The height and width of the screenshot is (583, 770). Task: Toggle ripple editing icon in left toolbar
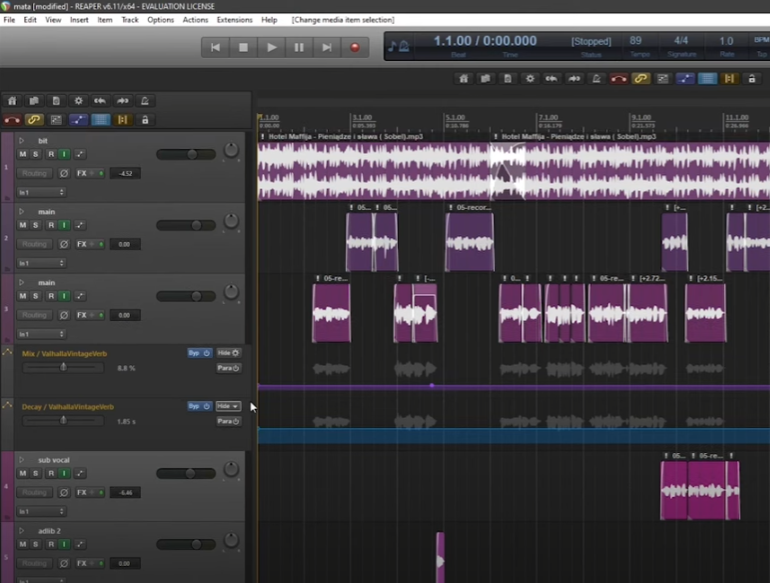point(56,120)
